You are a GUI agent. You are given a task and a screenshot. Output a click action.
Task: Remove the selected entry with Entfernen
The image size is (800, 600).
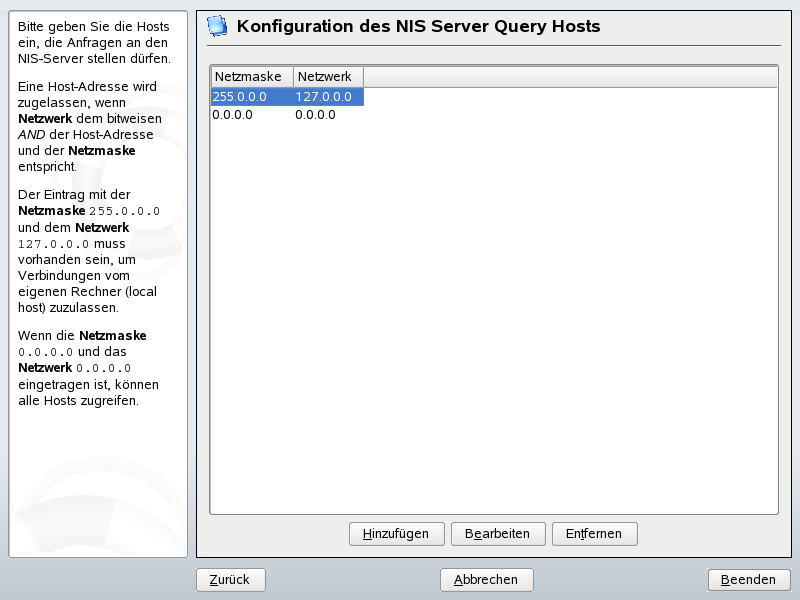(x=594, y=534)
